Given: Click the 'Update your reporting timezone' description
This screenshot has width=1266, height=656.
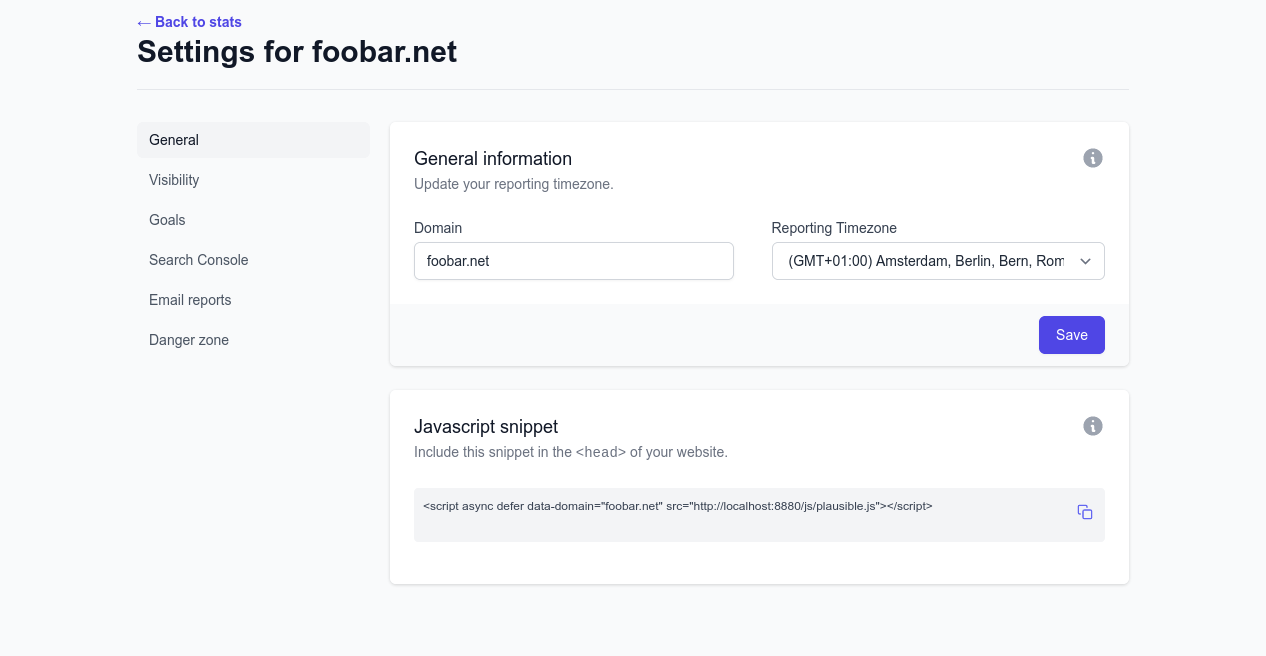Looking at the screenshot, I should pyautogui.click(x=513, y=184).
